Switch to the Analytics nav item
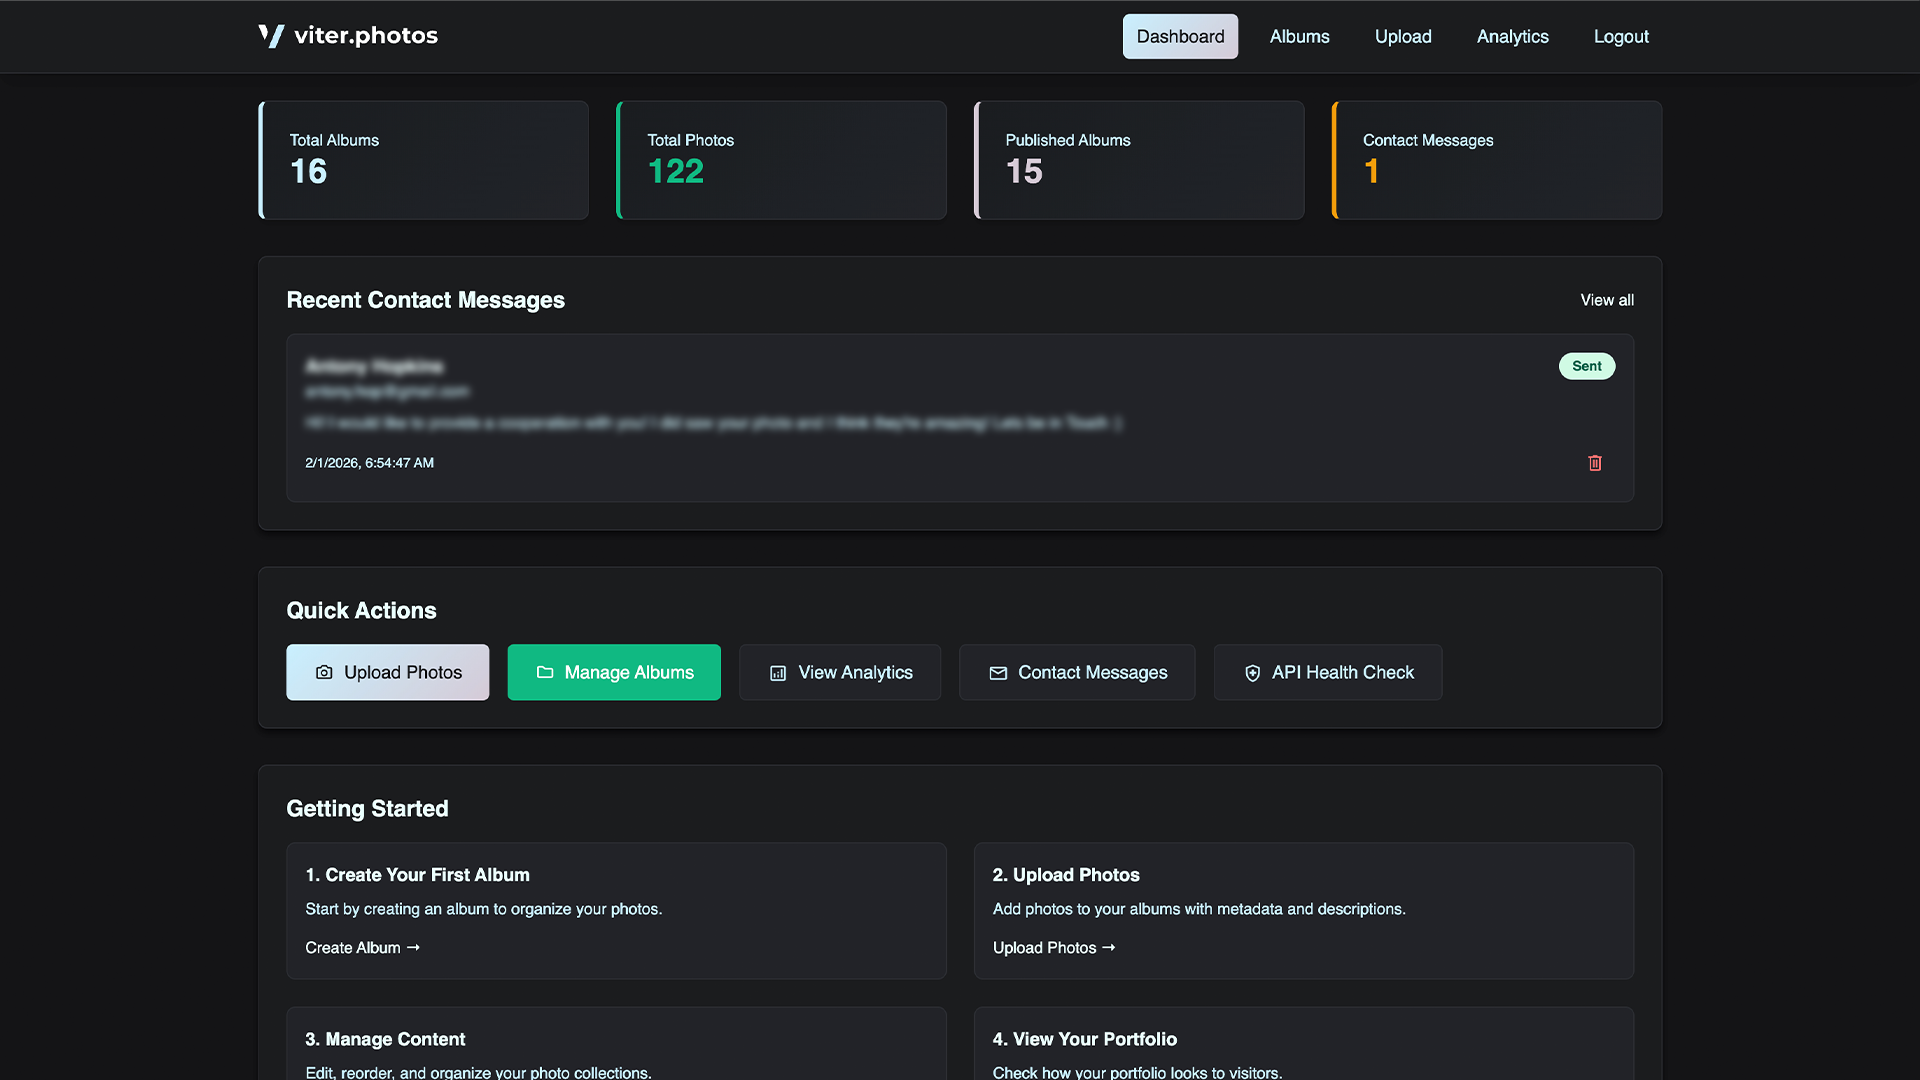 (1512, 36)
